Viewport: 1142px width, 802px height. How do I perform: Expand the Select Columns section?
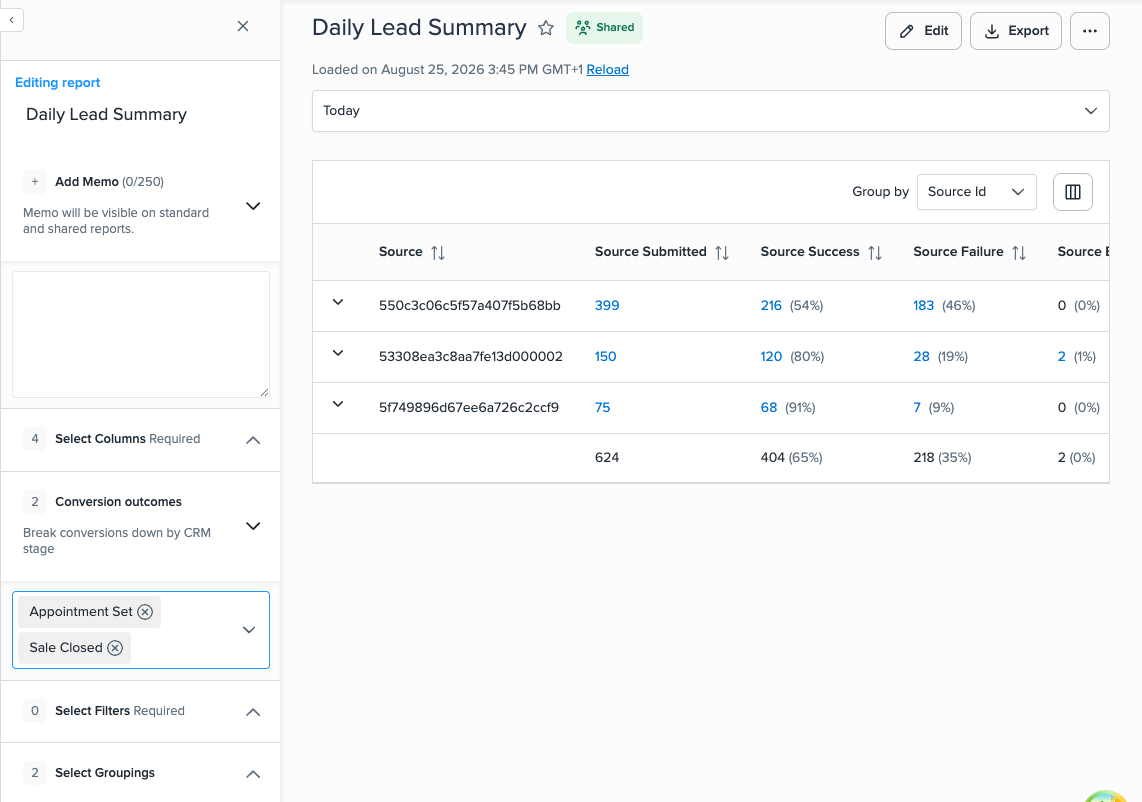tap(253, 440)
